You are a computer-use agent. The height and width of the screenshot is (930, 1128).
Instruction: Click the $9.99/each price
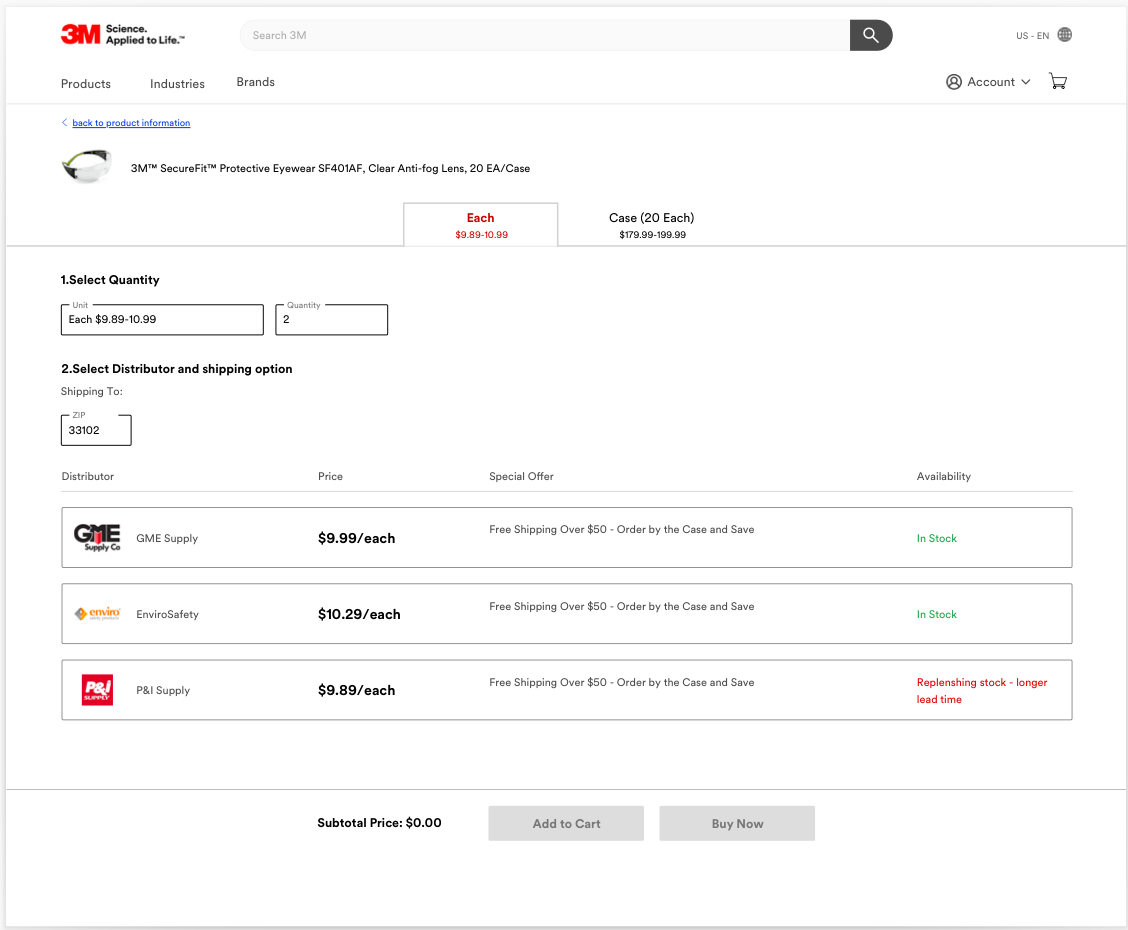click(x=356, y=538)
